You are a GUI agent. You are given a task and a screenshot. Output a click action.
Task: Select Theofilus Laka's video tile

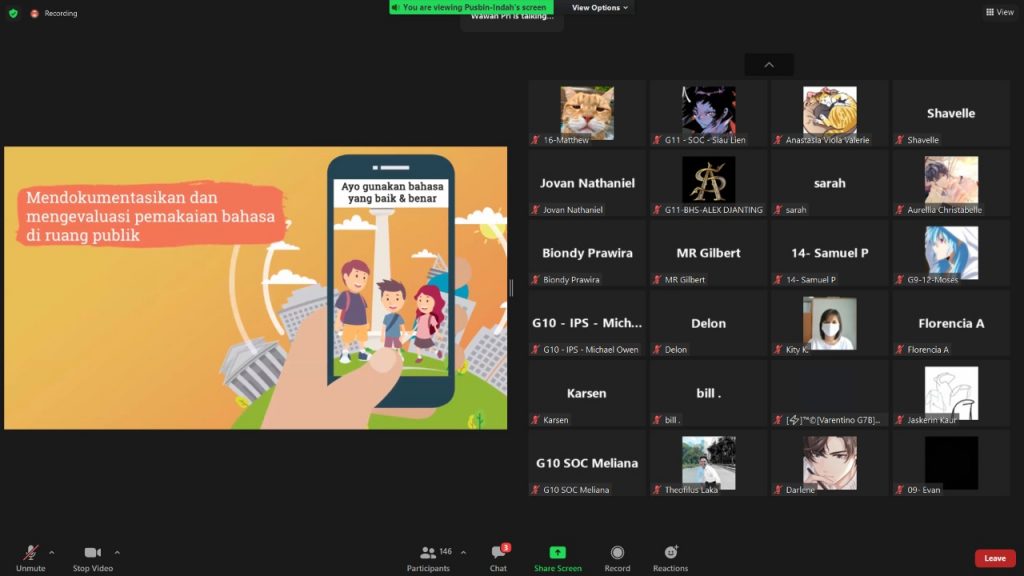click(708, 463)
